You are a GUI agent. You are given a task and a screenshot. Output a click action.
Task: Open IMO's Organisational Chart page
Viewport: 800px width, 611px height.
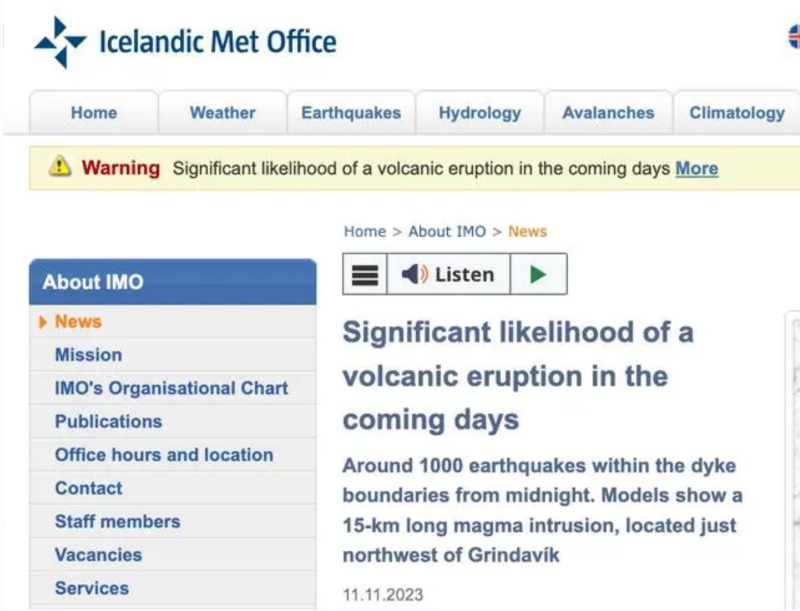click(x=171, y=388)
